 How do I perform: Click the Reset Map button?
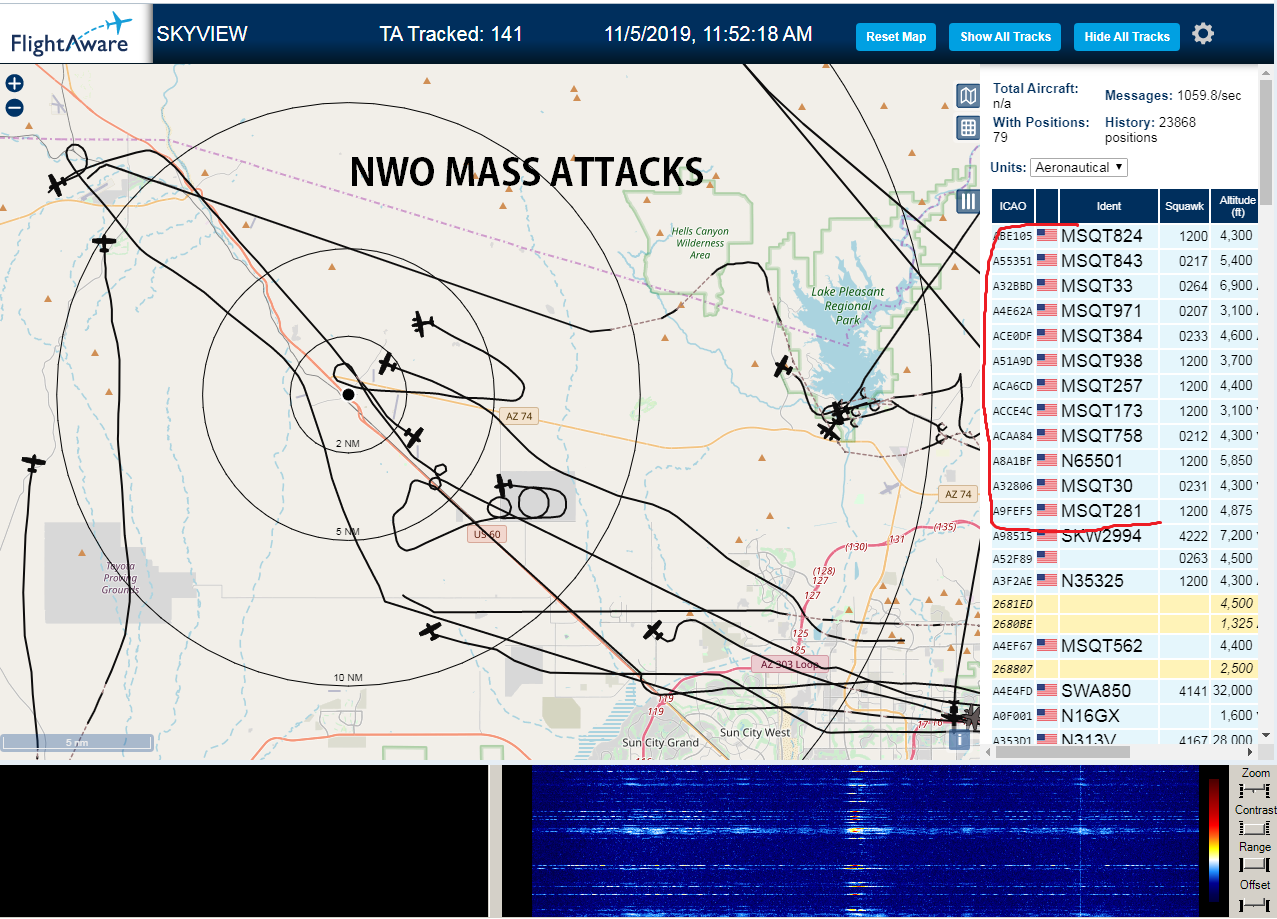point(896,37)
